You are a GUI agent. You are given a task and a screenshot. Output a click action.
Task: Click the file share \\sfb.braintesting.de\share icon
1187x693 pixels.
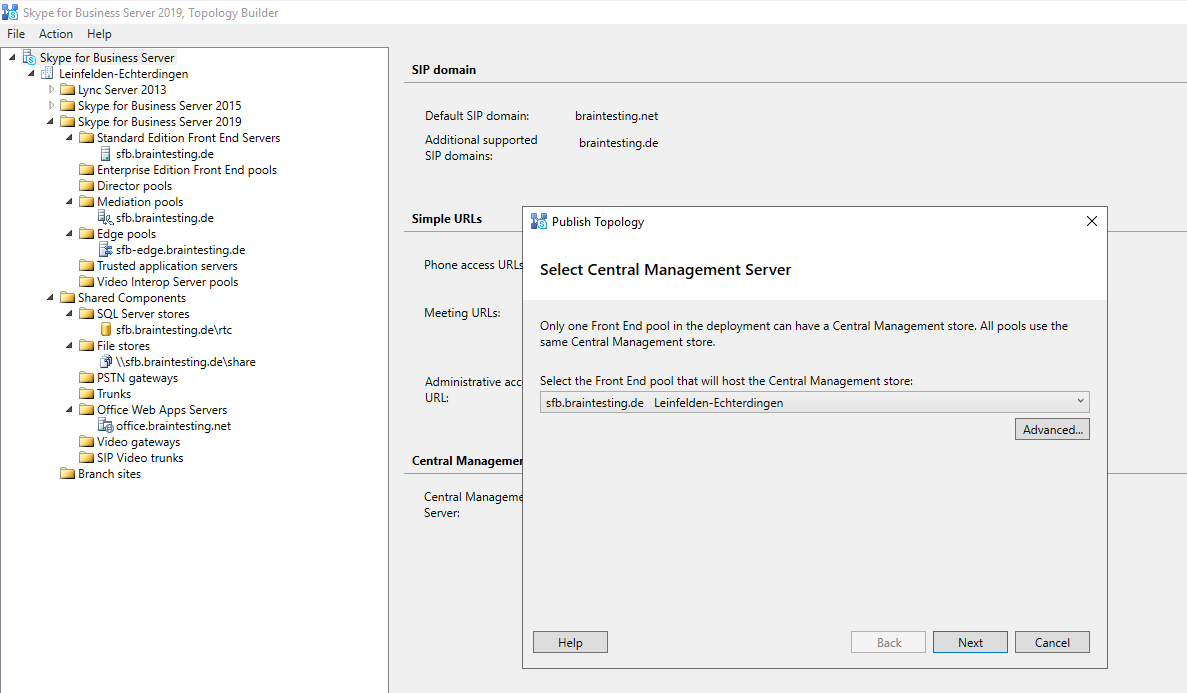pyautogui.click(x=105, y=362)
